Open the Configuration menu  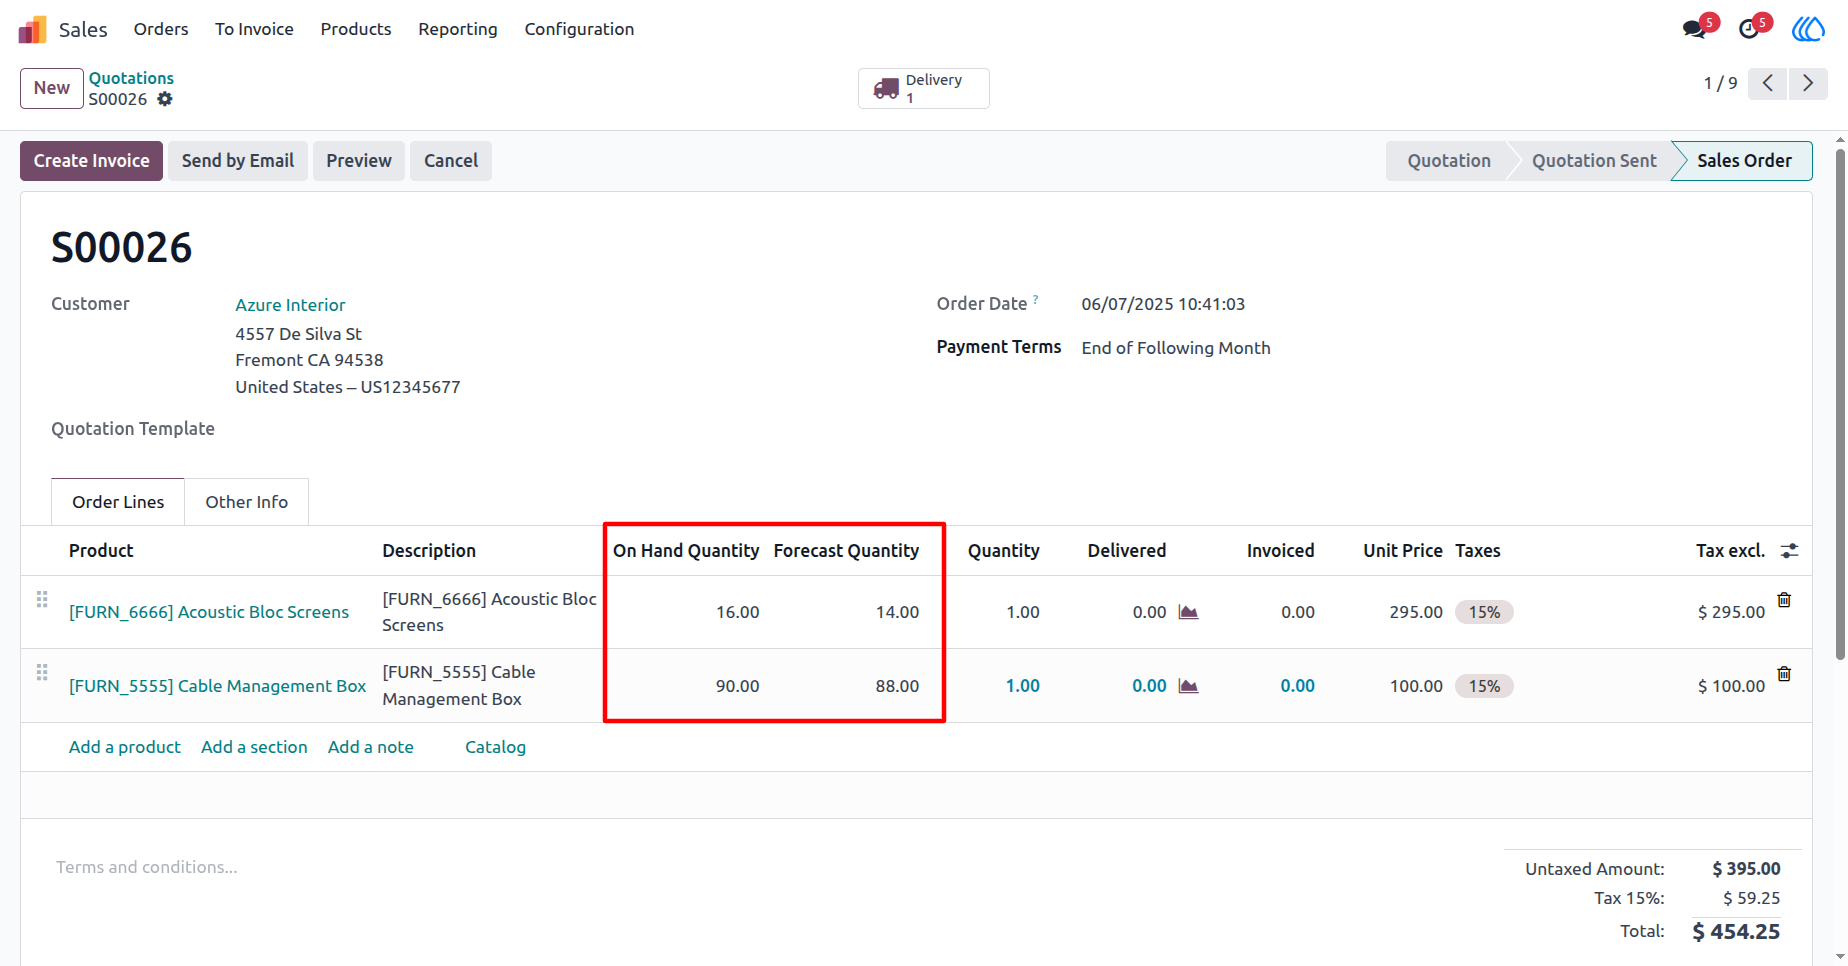579,29
